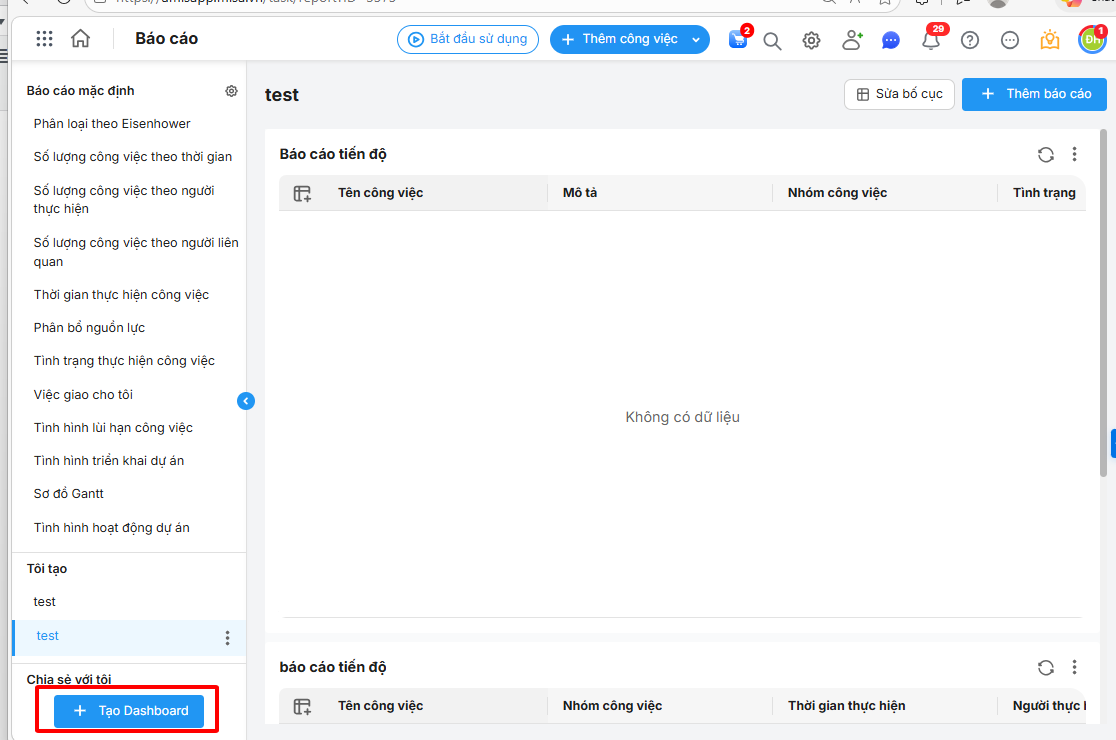Click the gear next to Báo cáo mặc định
The image size is (1116, 740).
(x=231, y=91)
